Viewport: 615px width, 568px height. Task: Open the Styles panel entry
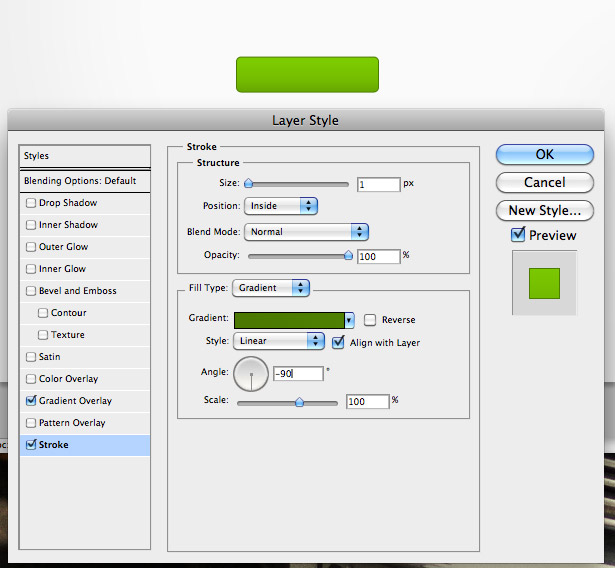pyautogui.click(x=85, y=156)
